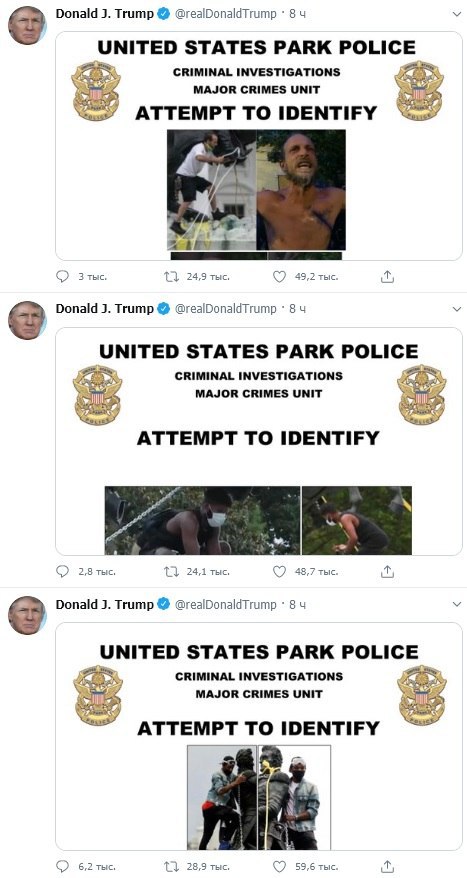Reply to the second tweet (2,8 тыс.)
Screen dimensions: 467x878
tap(63, 572)
